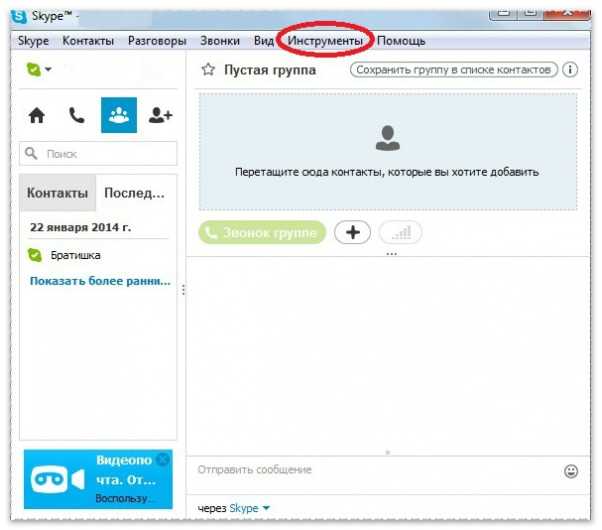
Task: Switch to the Послед... tab
Action: [x=134, y=193]
